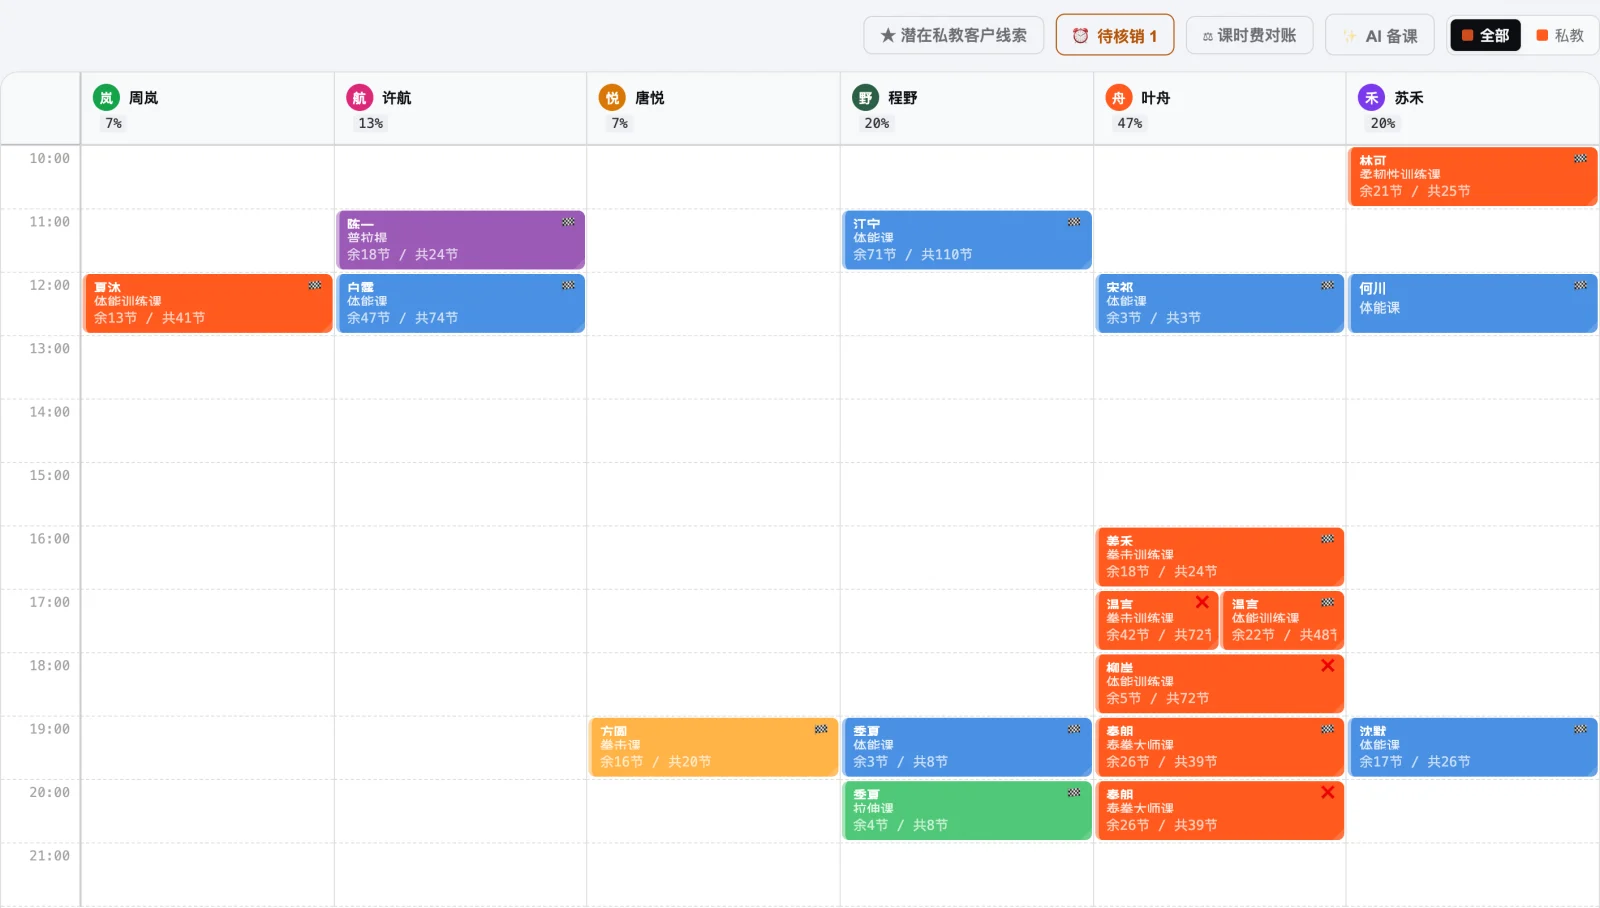Click the checkered flag on 江宁's 体能课 card
1600x908 pixels.
[x=1074, y=222]
